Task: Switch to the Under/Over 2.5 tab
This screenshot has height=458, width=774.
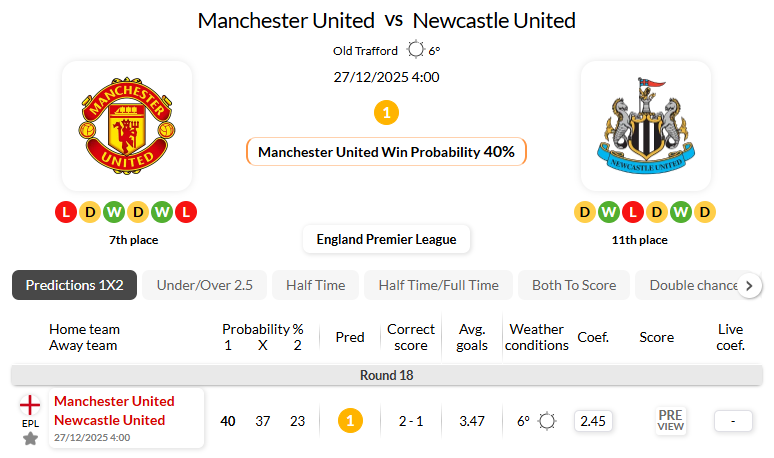Action: (x=204, y=285)
